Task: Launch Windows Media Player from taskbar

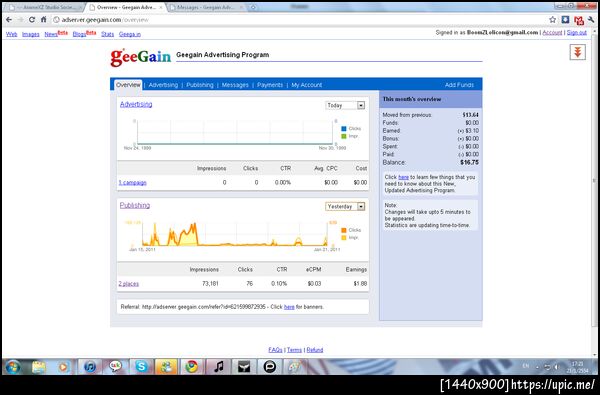Action: tap(64, 367)
